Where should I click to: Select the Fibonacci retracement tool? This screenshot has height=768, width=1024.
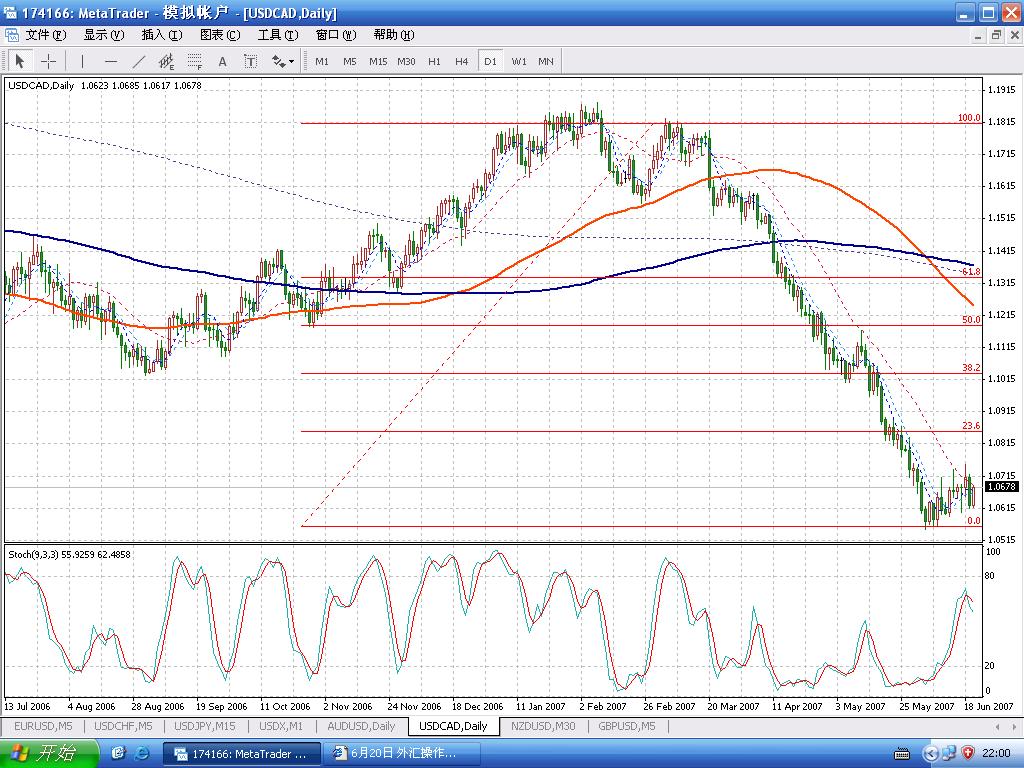coord(194,61)
